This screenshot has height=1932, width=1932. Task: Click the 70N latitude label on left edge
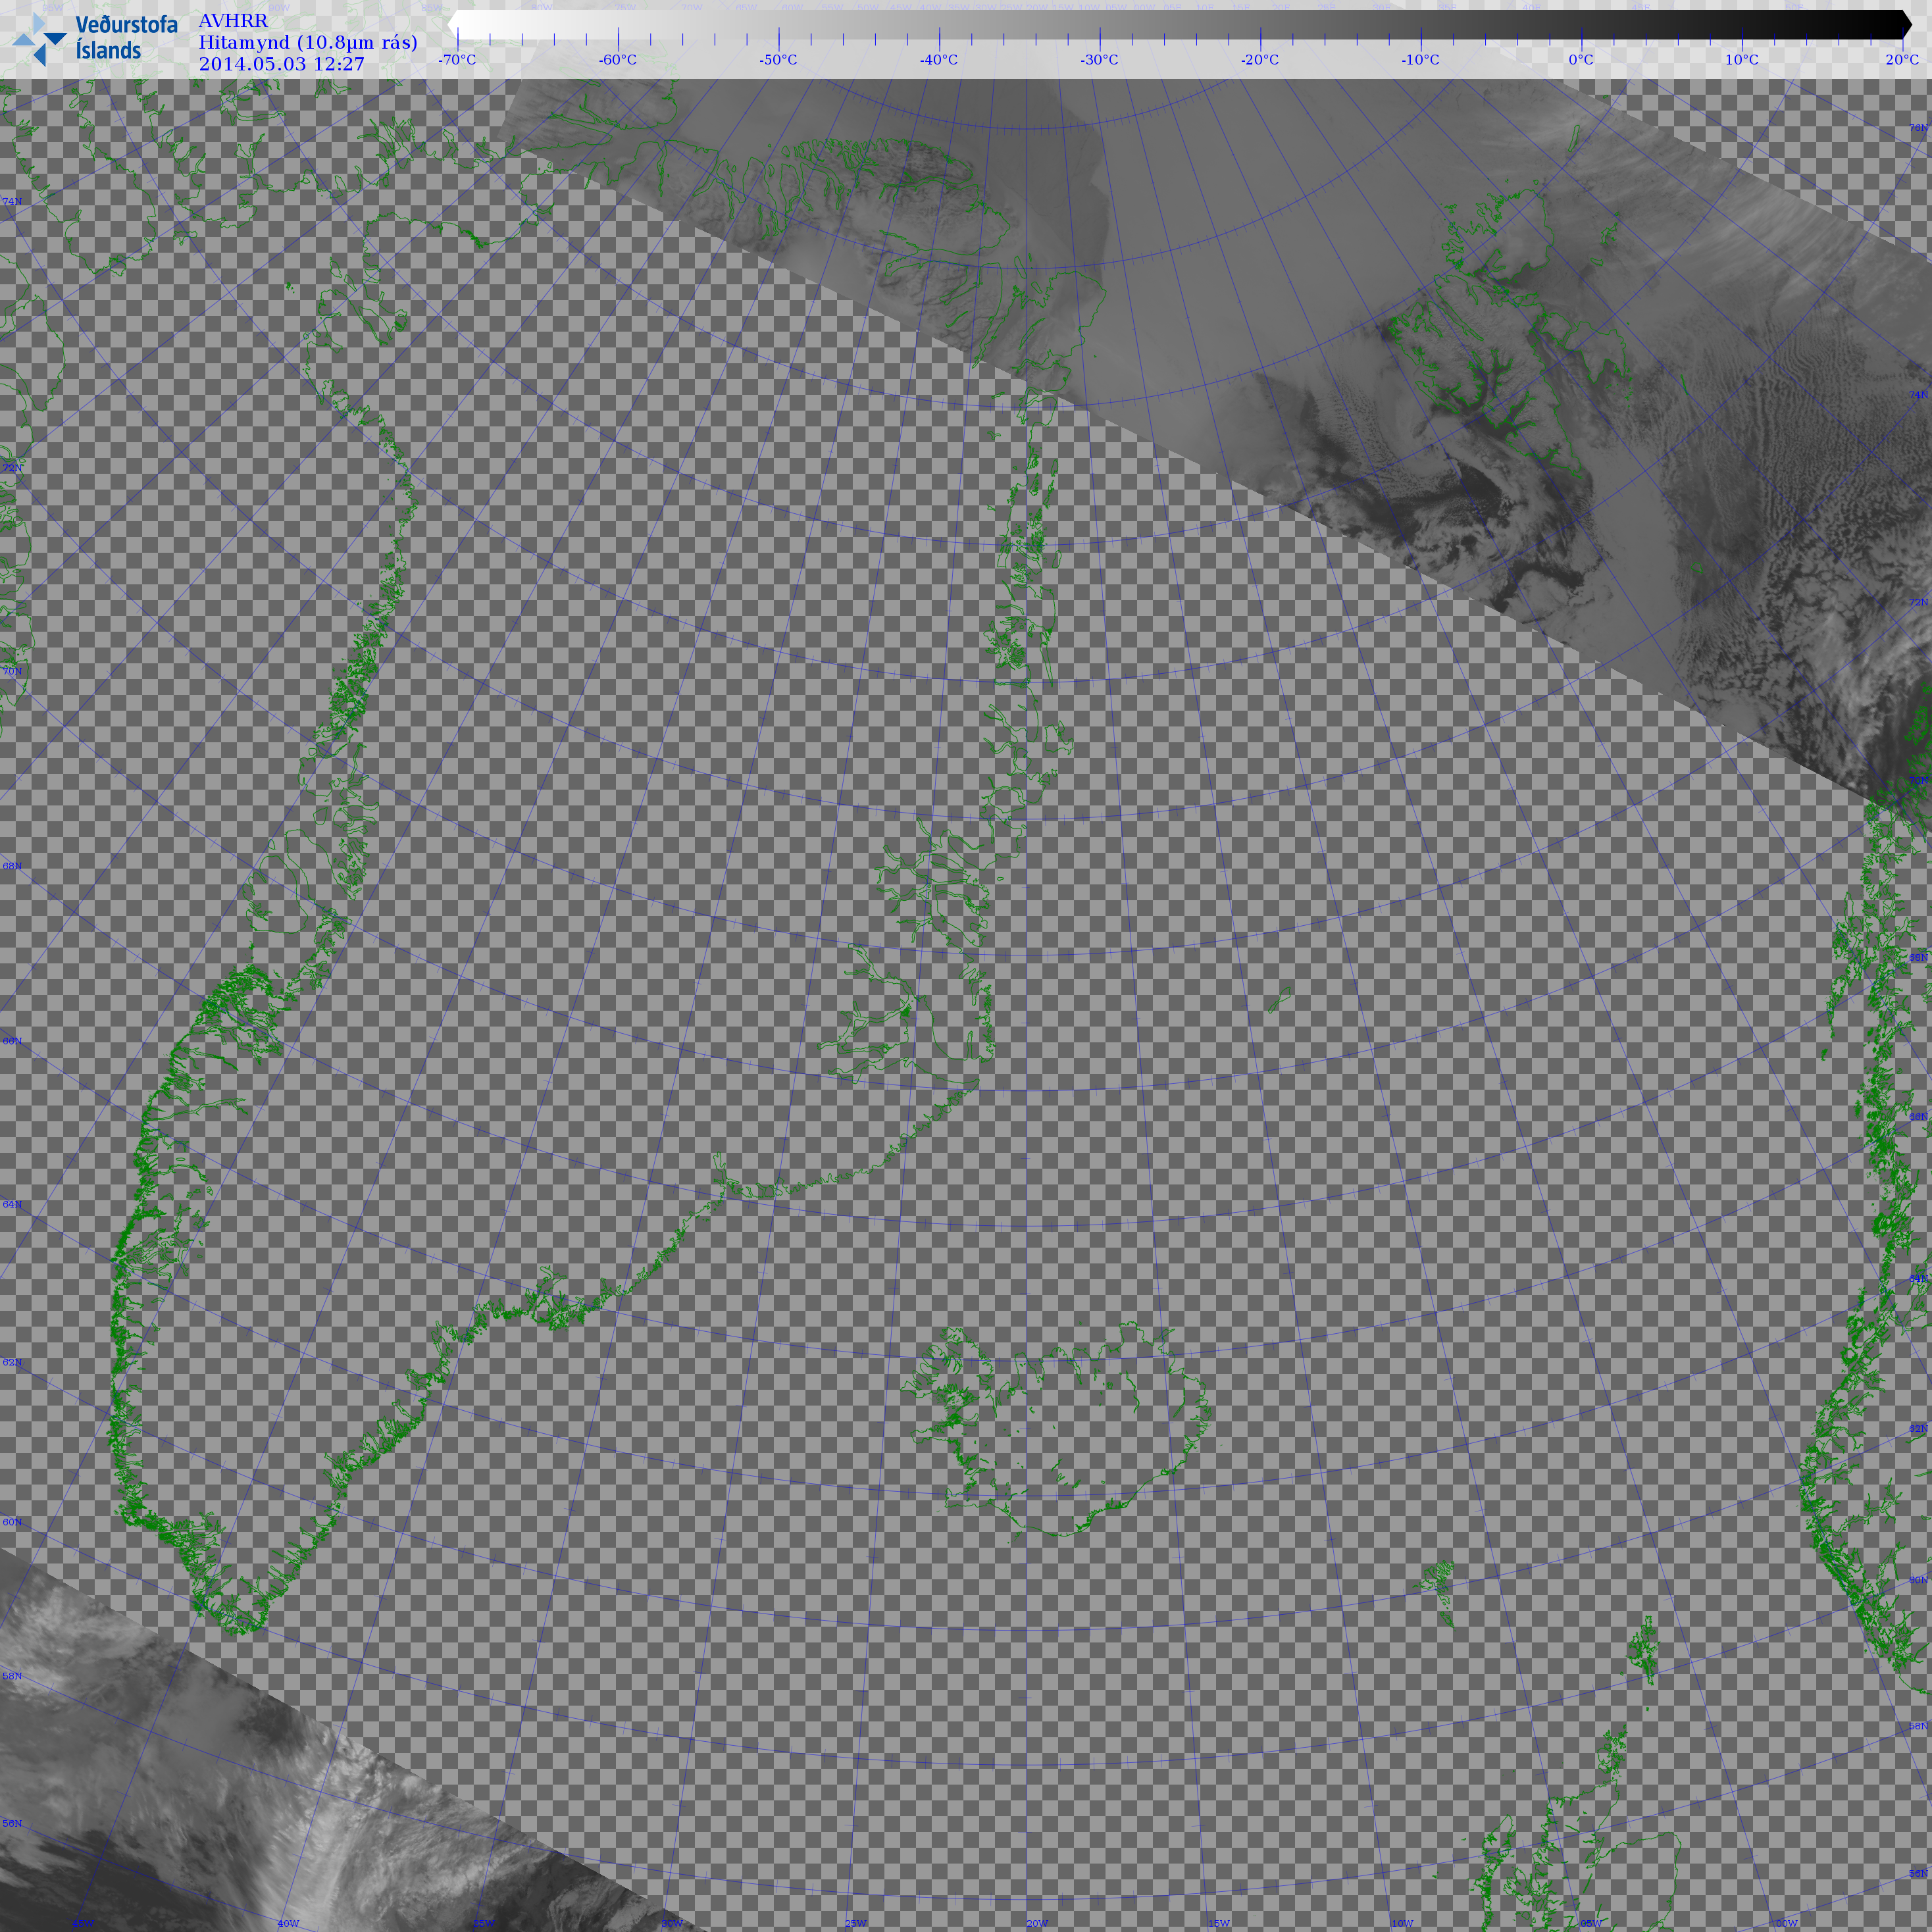[12, 671]
